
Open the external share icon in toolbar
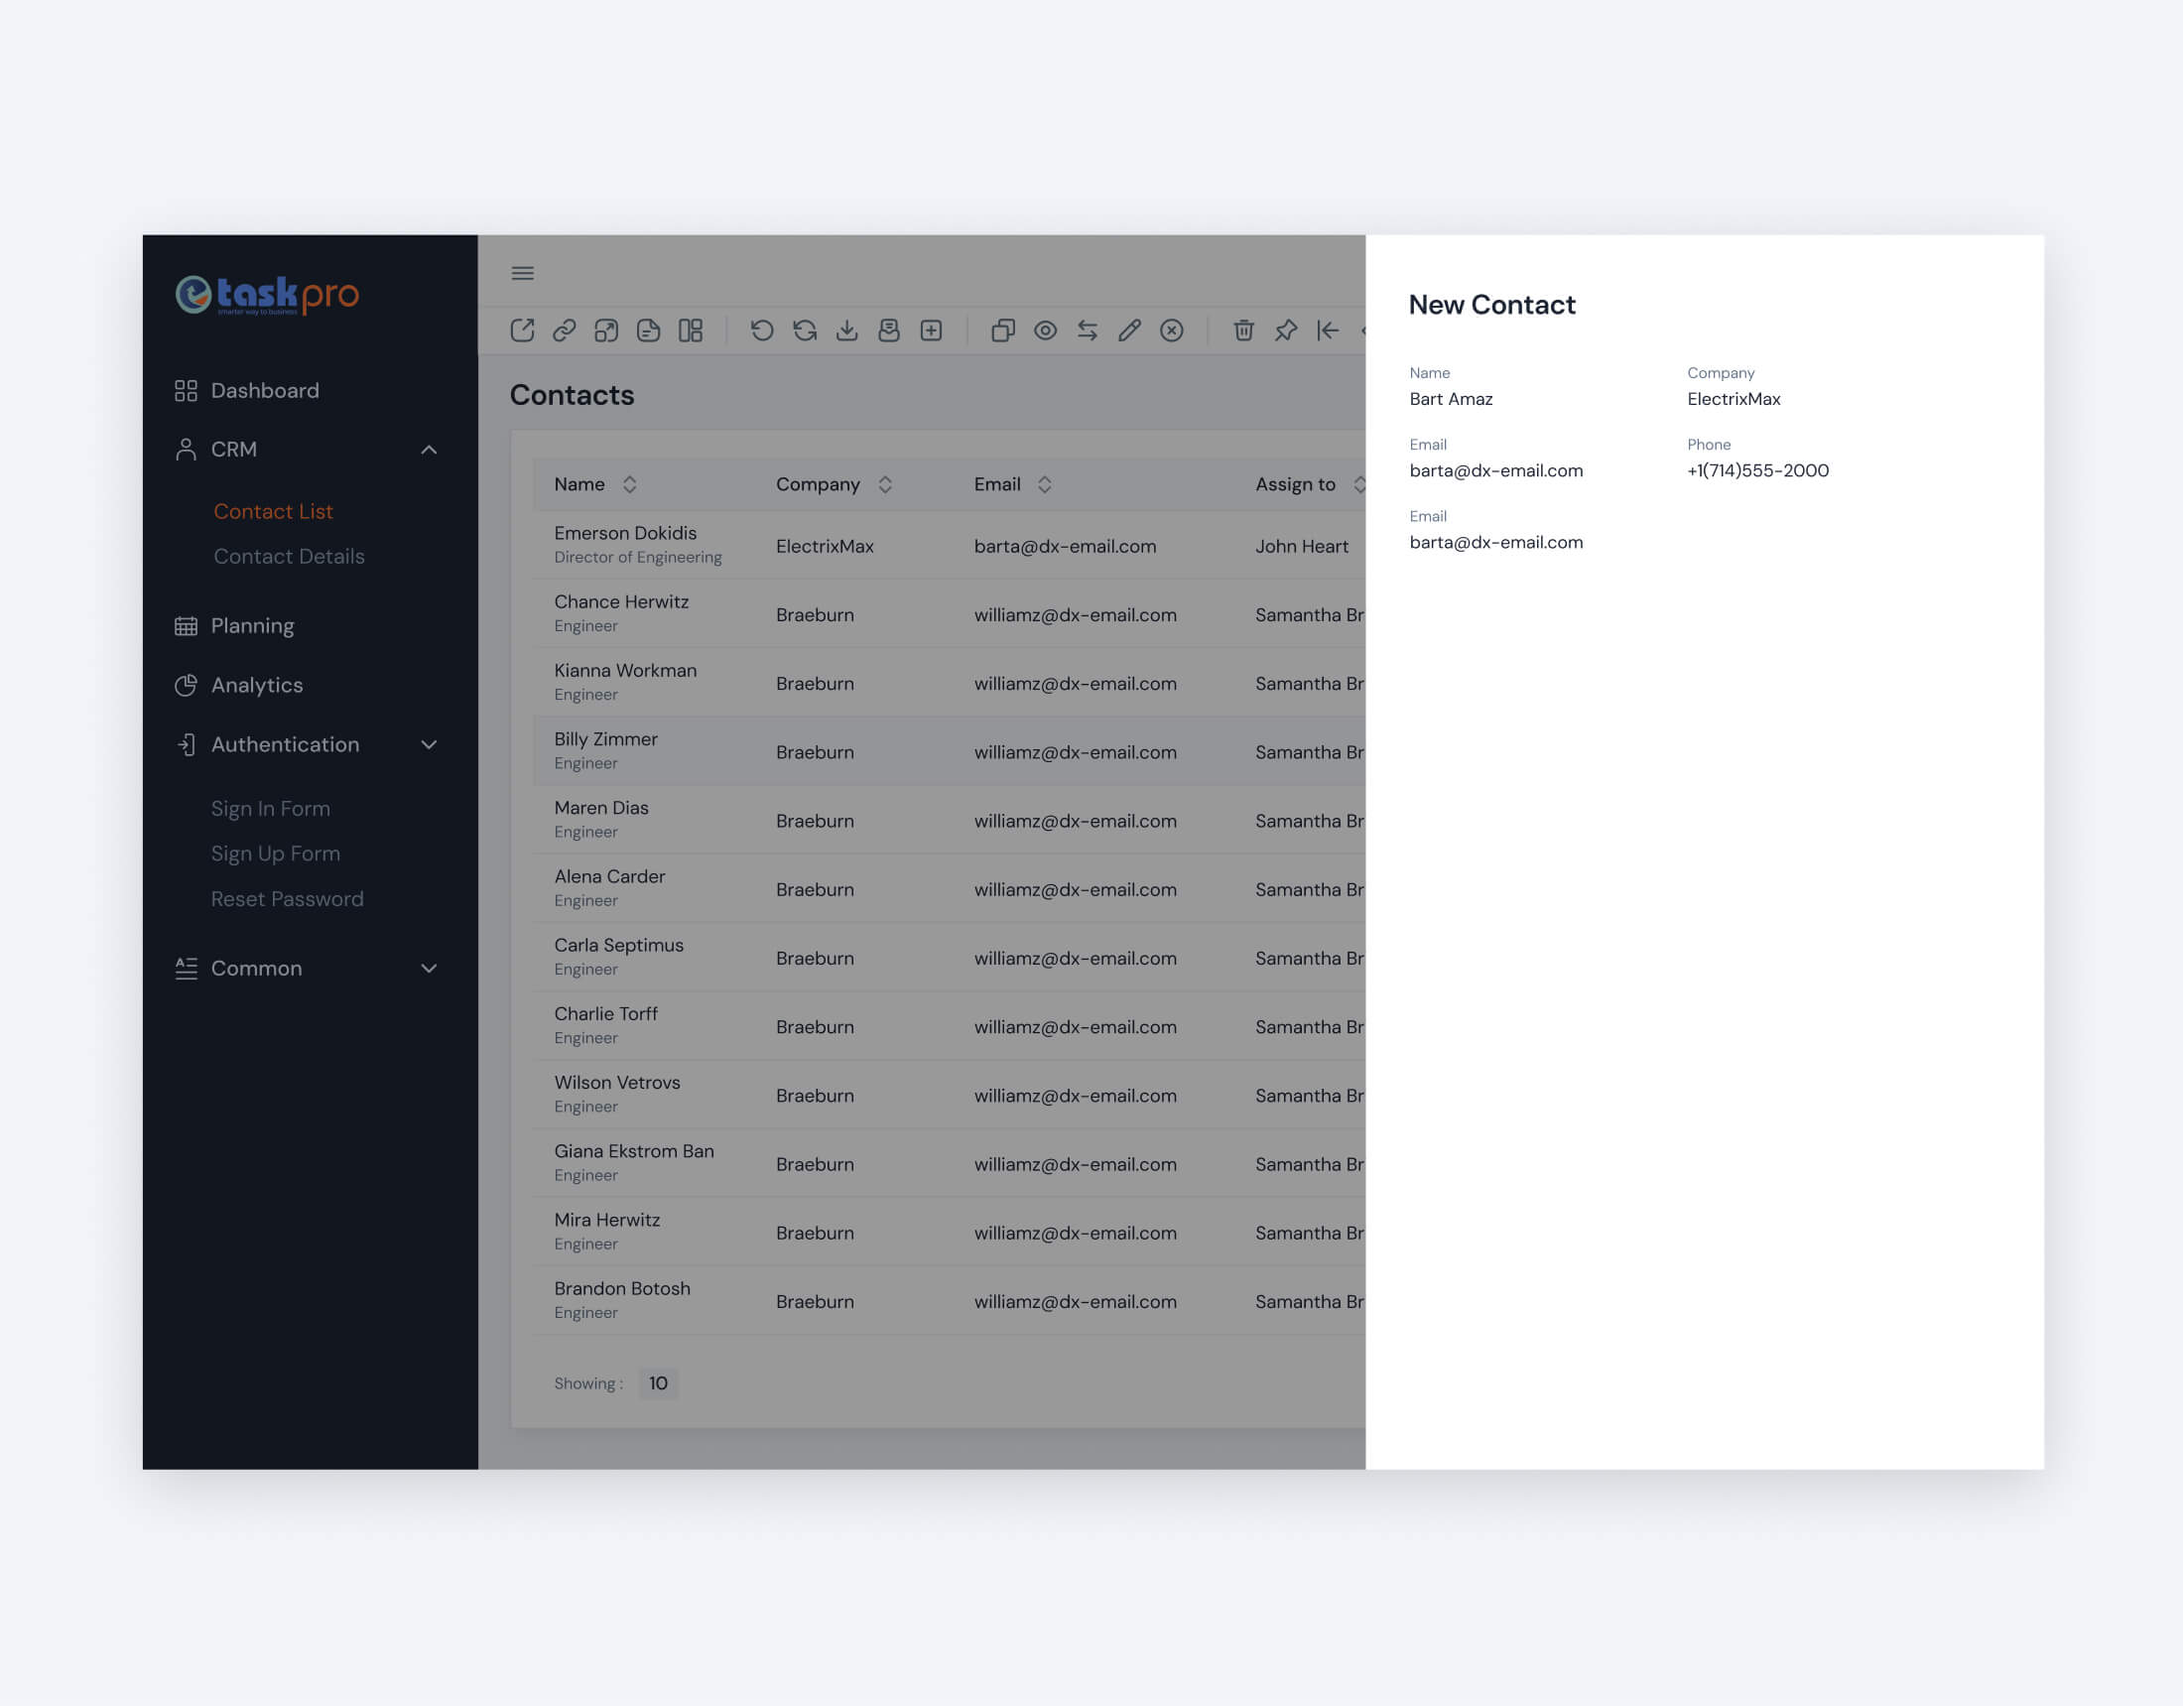pos(522,330)
